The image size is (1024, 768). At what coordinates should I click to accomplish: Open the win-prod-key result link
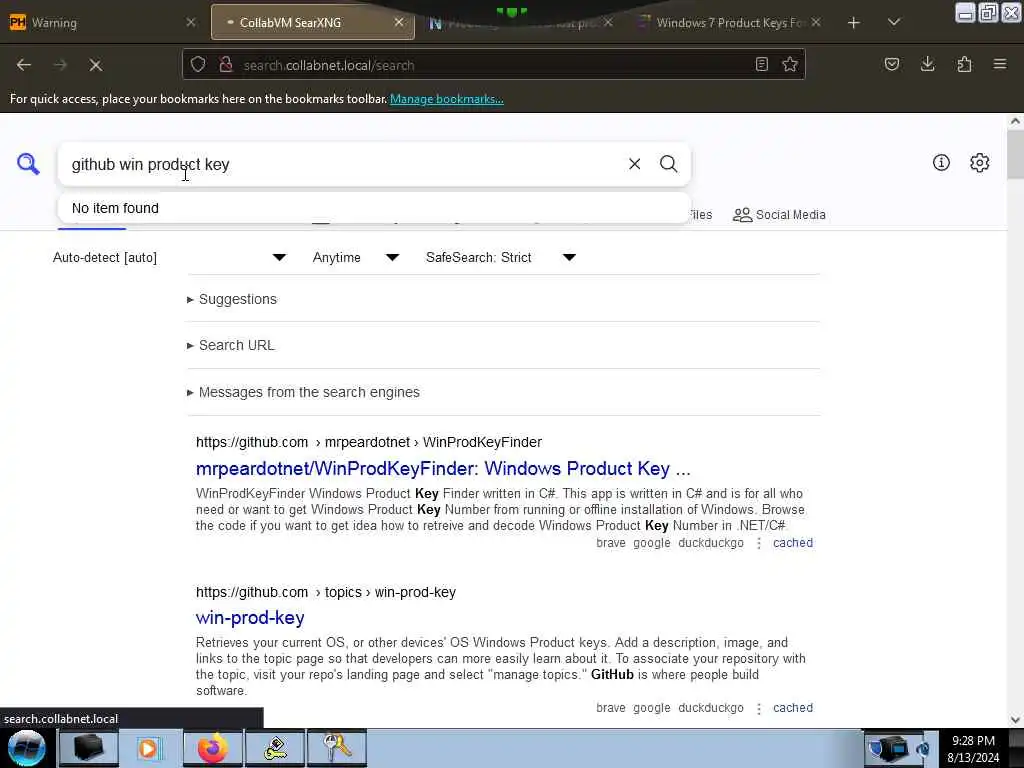(x=250, y=618)
